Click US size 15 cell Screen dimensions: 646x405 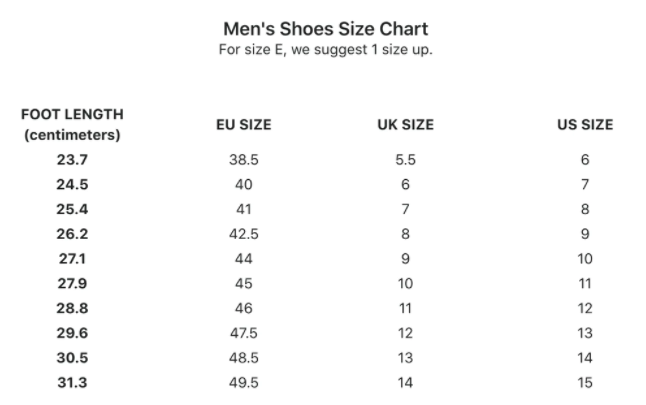[585, 382]
